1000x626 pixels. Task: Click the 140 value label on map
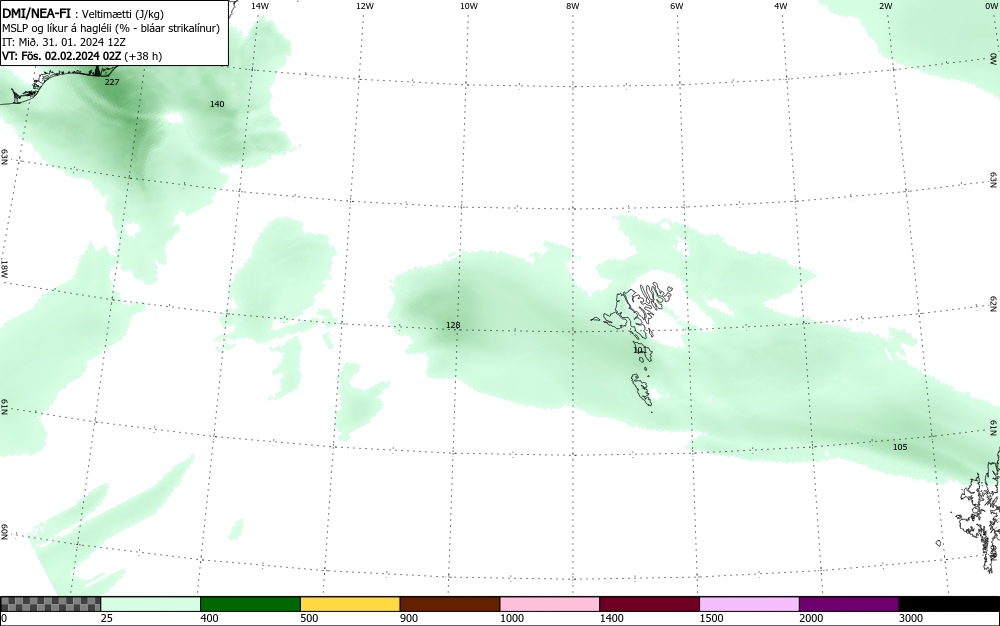(217, 104)
